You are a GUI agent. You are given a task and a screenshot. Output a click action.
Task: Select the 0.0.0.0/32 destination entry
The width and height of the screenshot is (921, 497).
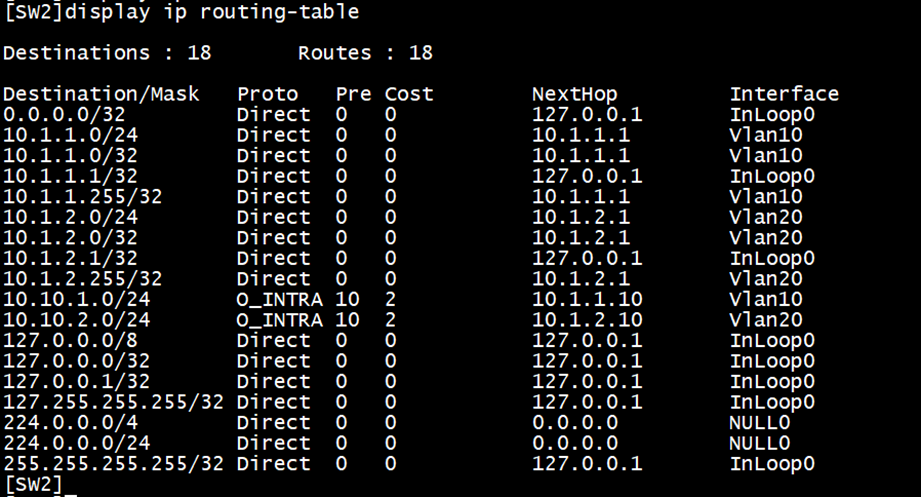tap(64, 115)
